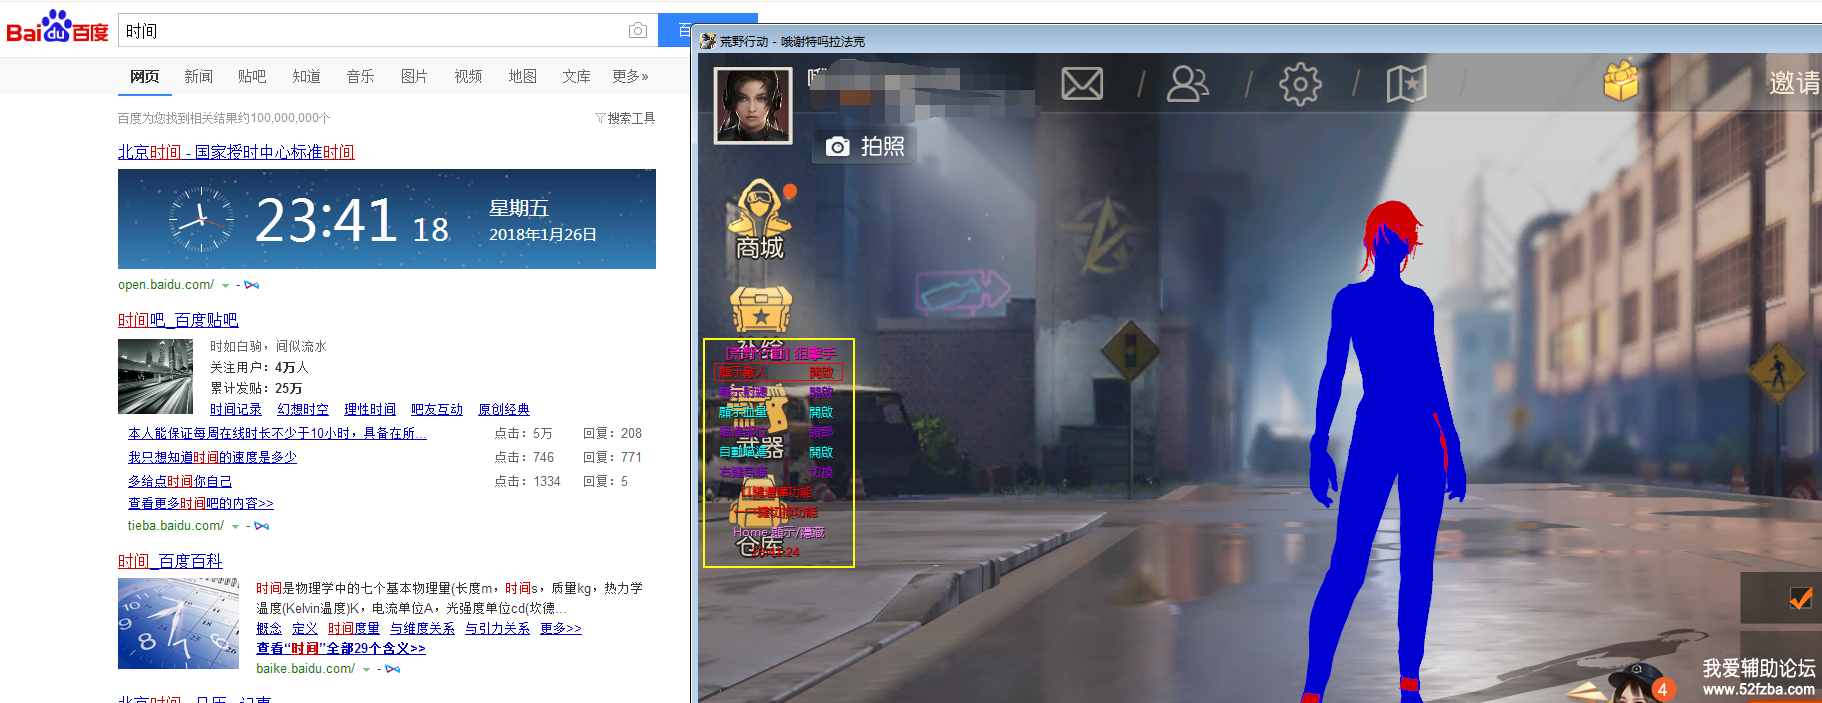Click the game window title bar icon
The height and width of the screenshot is (703, 1822).
(708, 41)
